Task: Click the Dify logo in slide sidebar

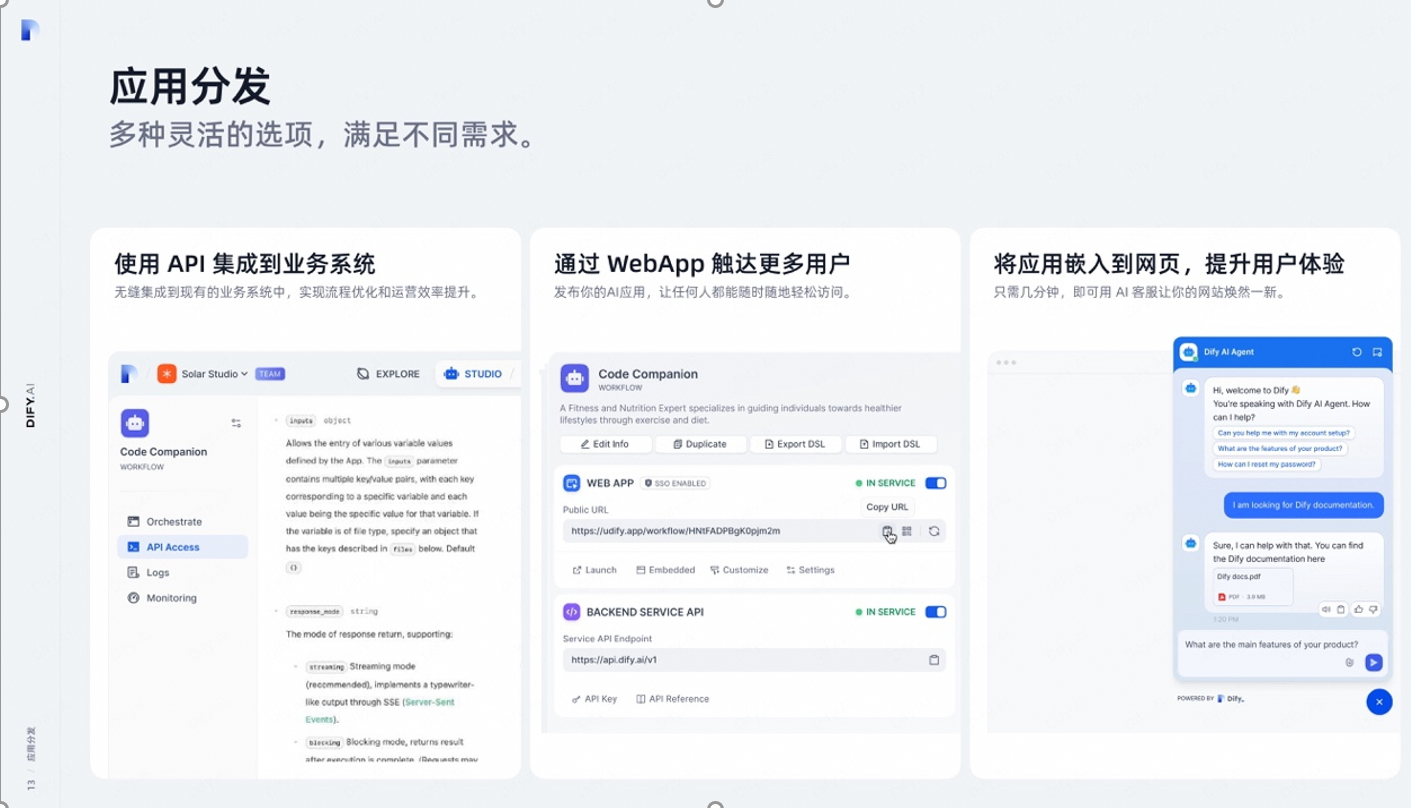Action: pos(30,30)
